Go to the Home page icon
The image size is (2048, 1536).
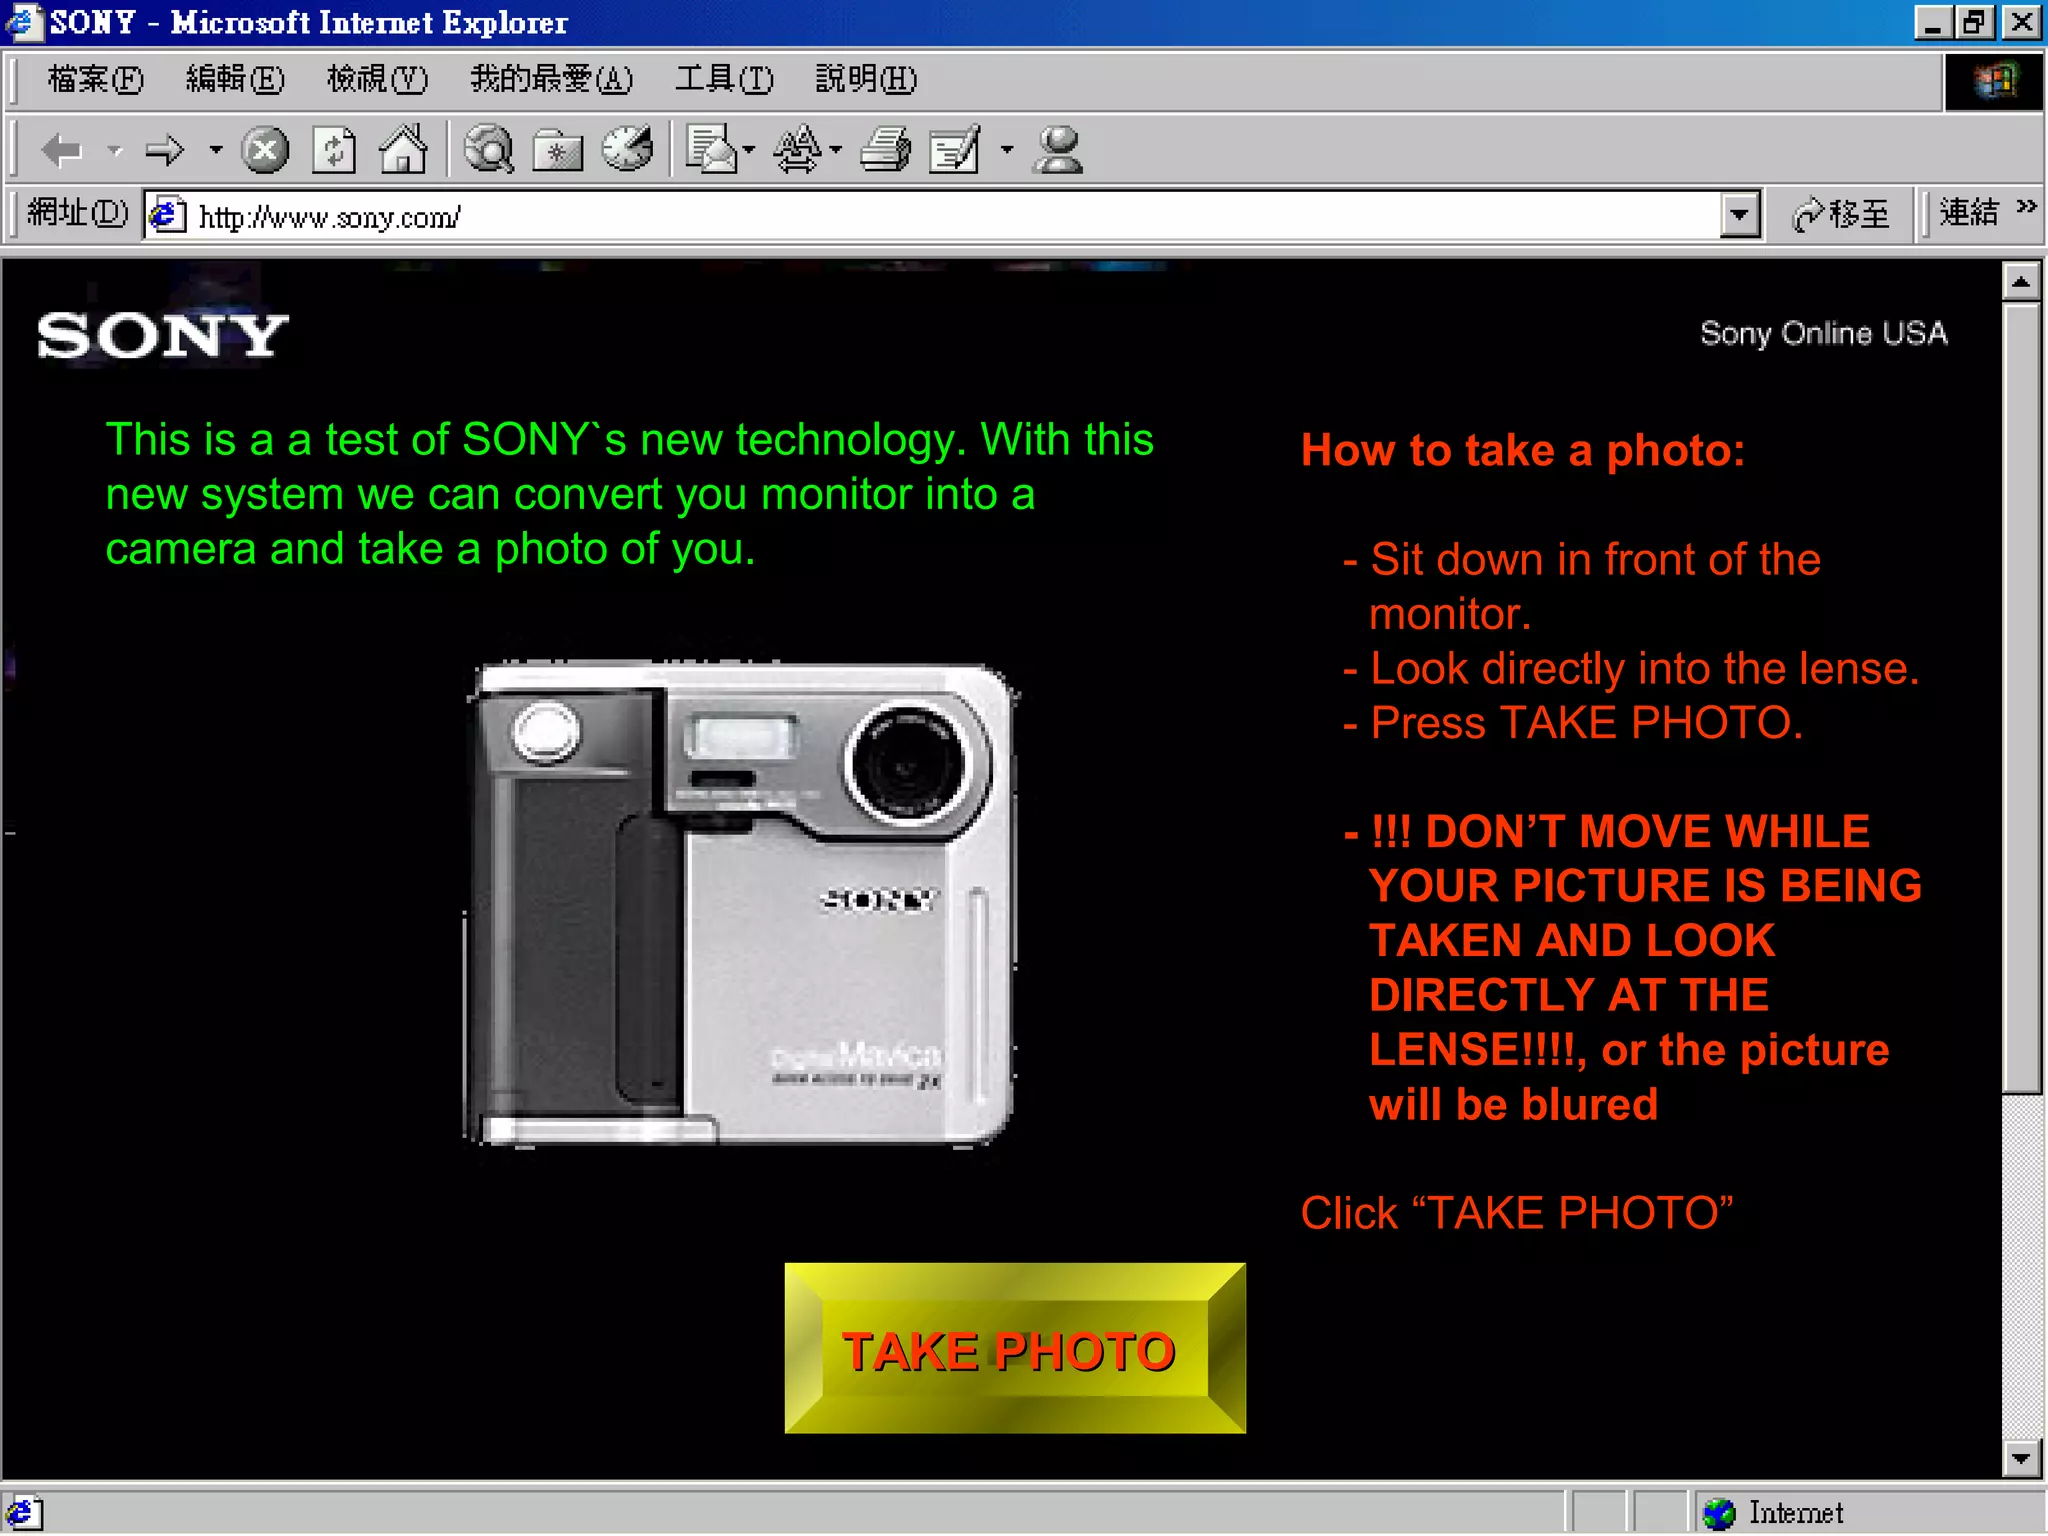[403, 151]
